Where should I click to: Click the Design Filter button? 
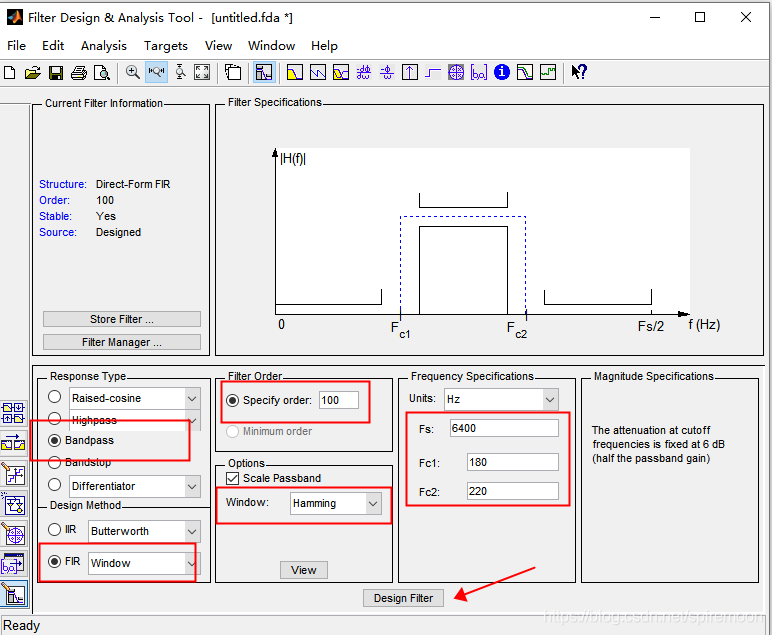[x=403, y=598]
